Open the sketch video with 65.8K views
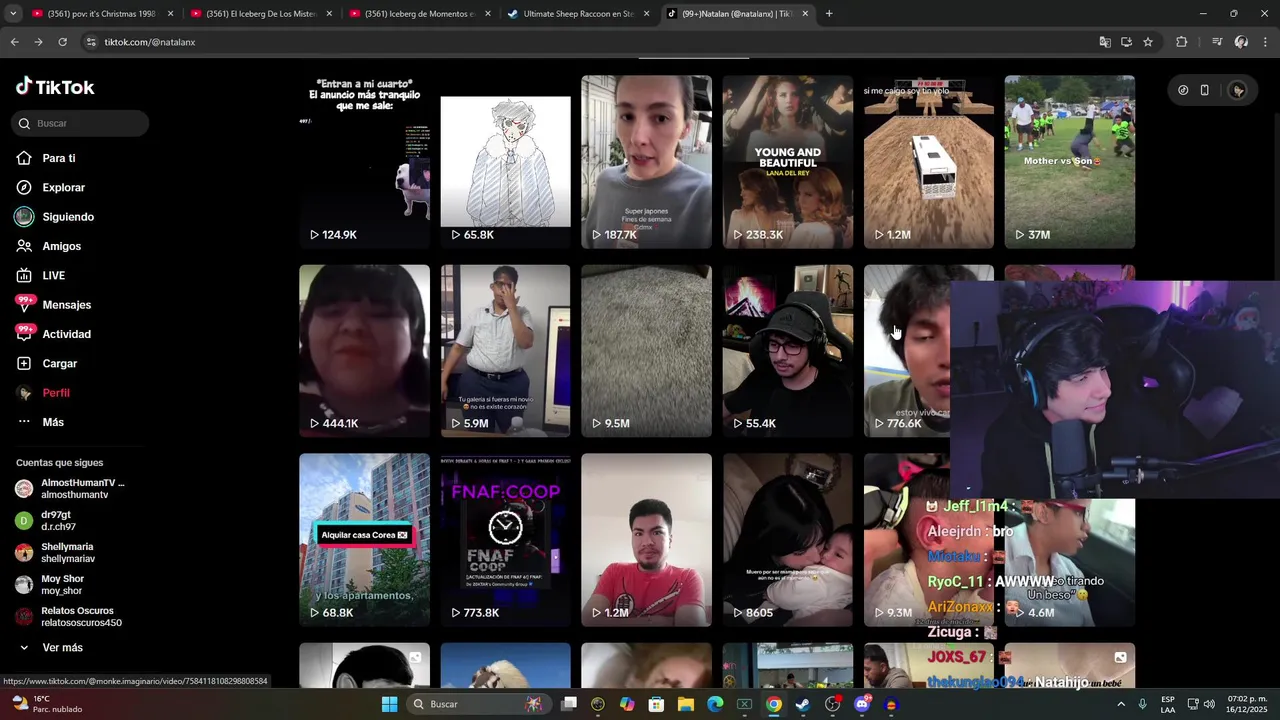Viewport: 1280px width, 720px height. pyautogui.click(x=505, y=162)
